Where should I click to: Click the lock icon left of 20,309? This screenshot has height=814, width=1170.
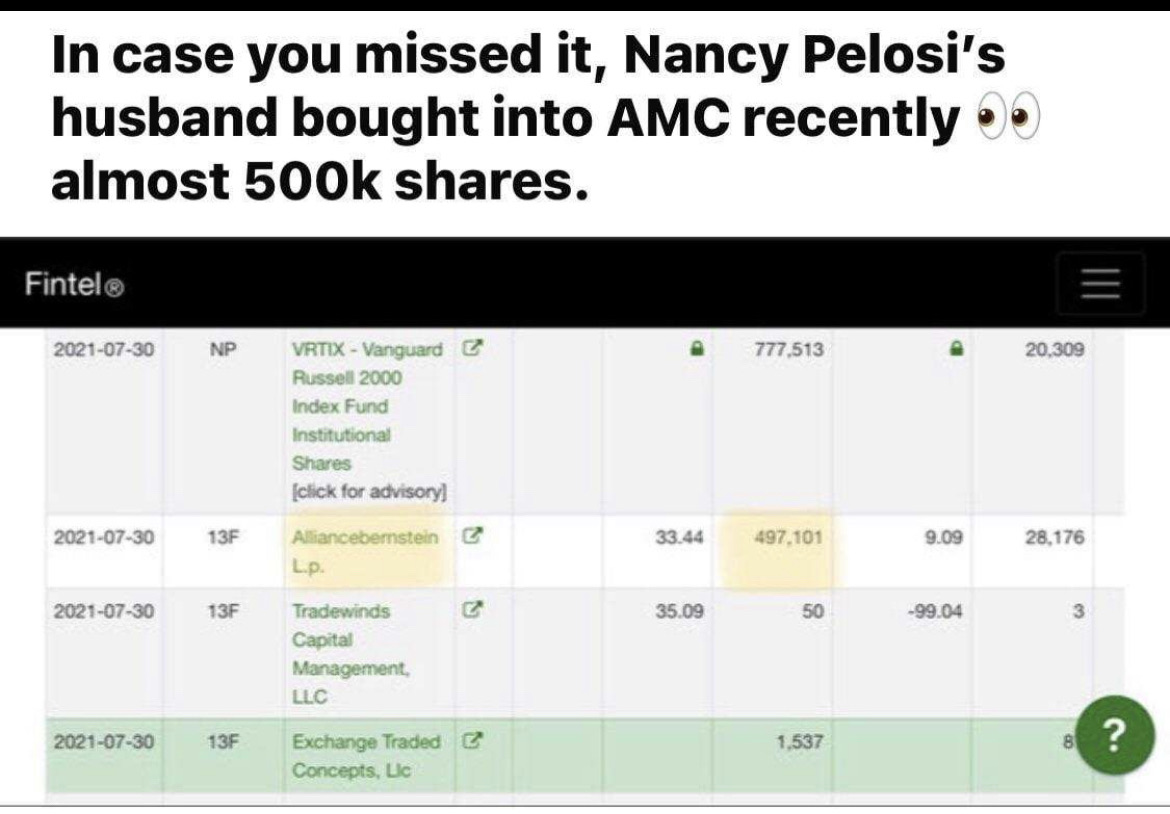point(957,350)
